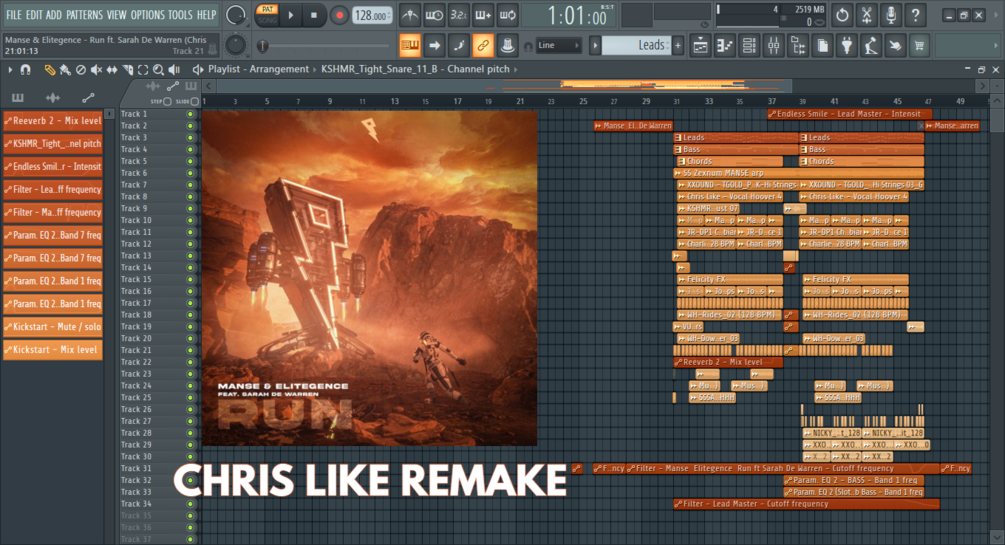Open the PATTERNS menu
This screenshot has width=1005, height=545.
point(85,14)
